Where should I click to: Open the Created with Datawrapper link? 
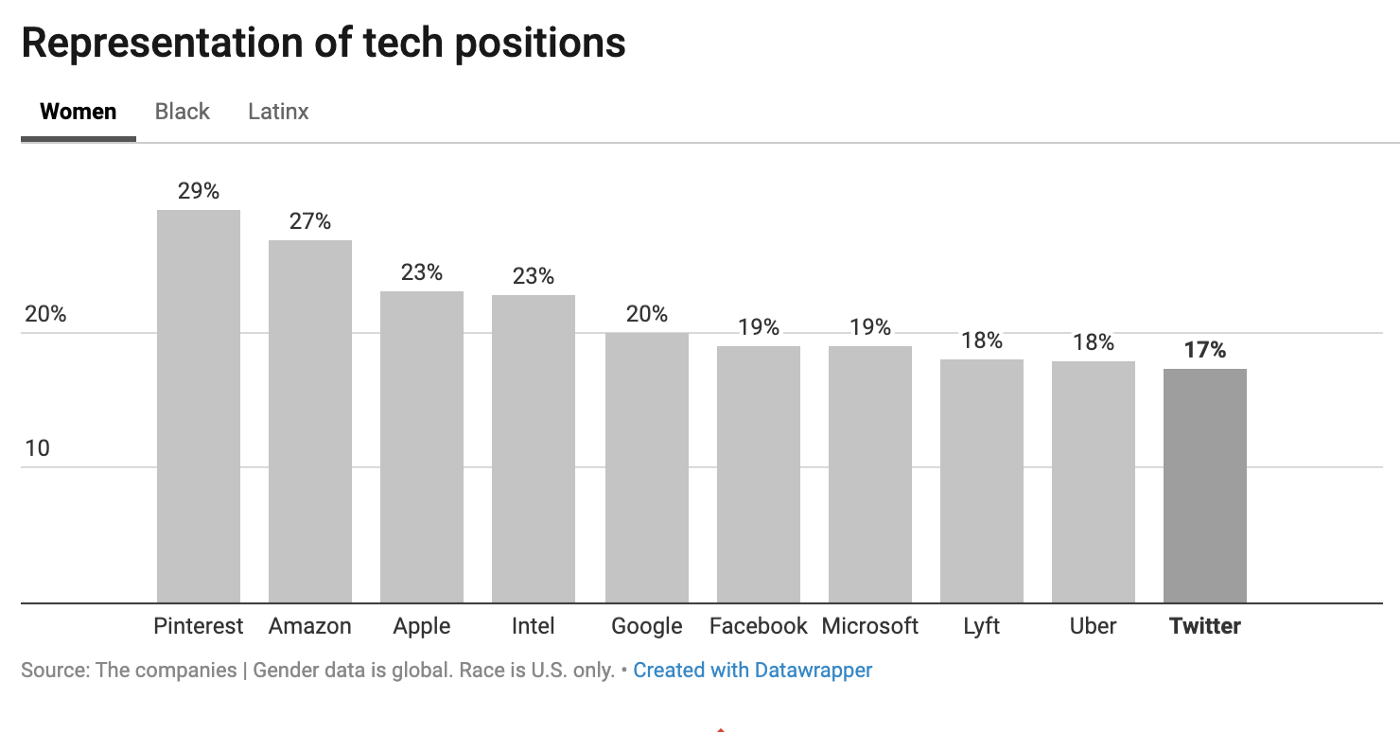point(752,670)
